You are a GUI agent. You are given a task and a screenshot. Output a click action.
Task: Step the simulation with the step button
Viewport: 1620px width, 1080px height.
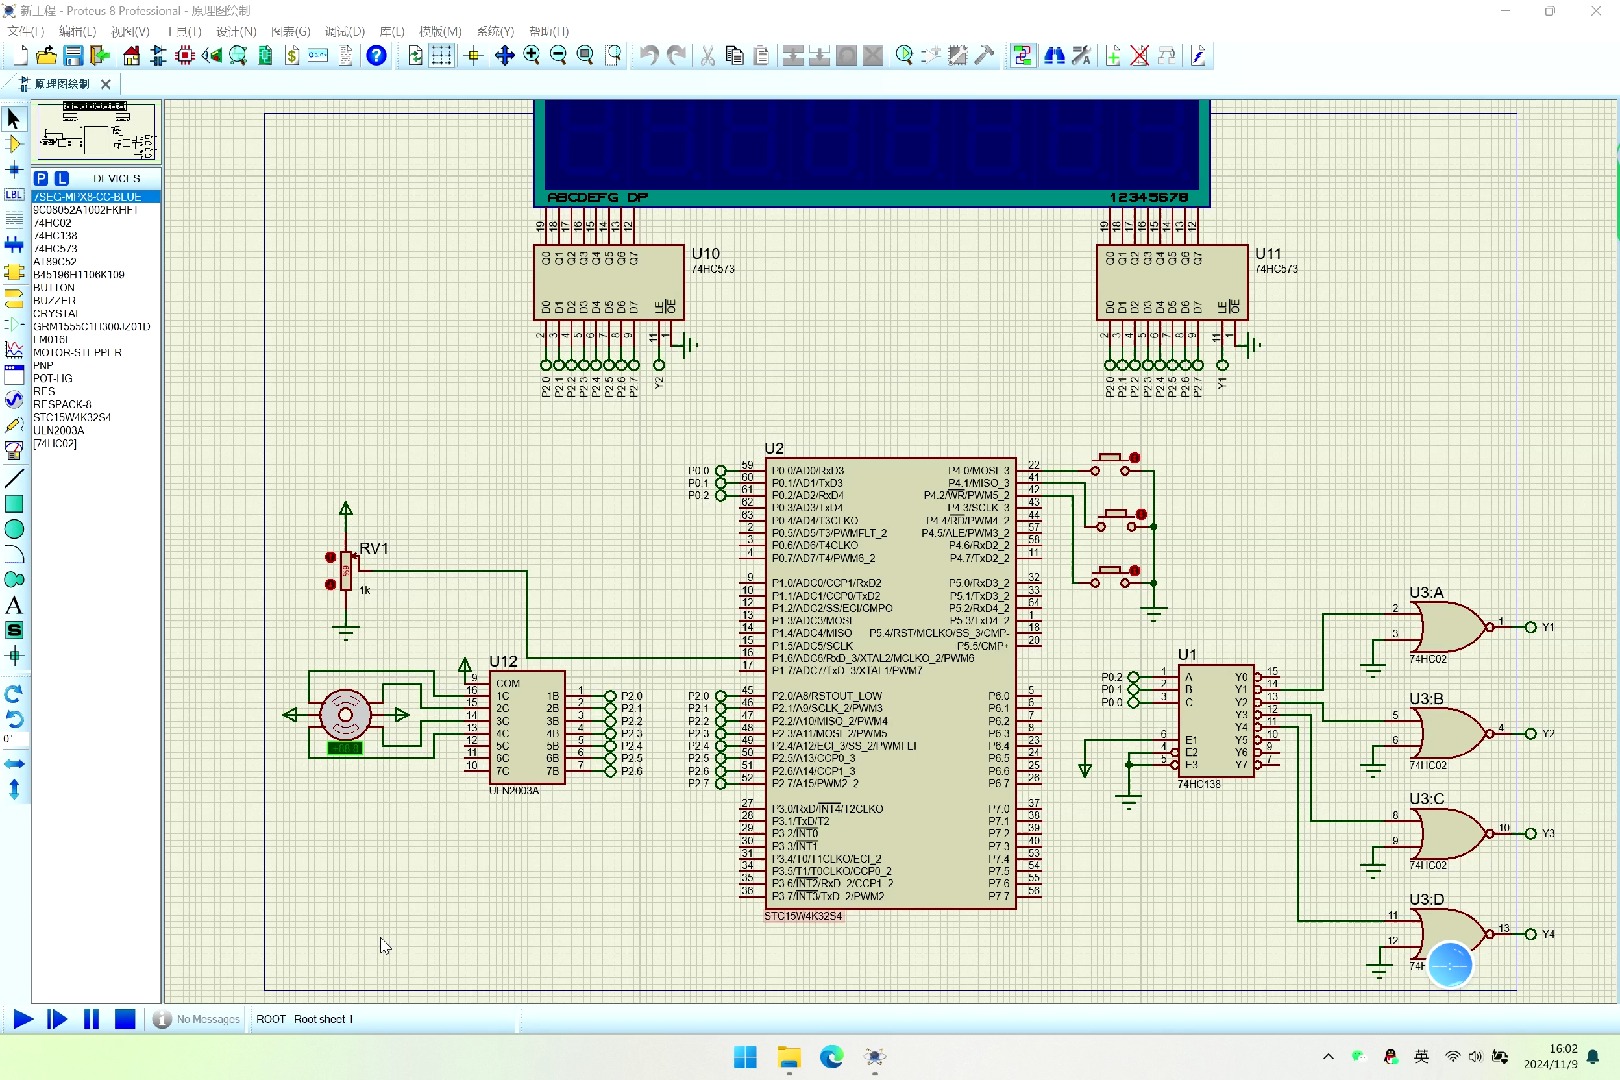pos(57,1019)
